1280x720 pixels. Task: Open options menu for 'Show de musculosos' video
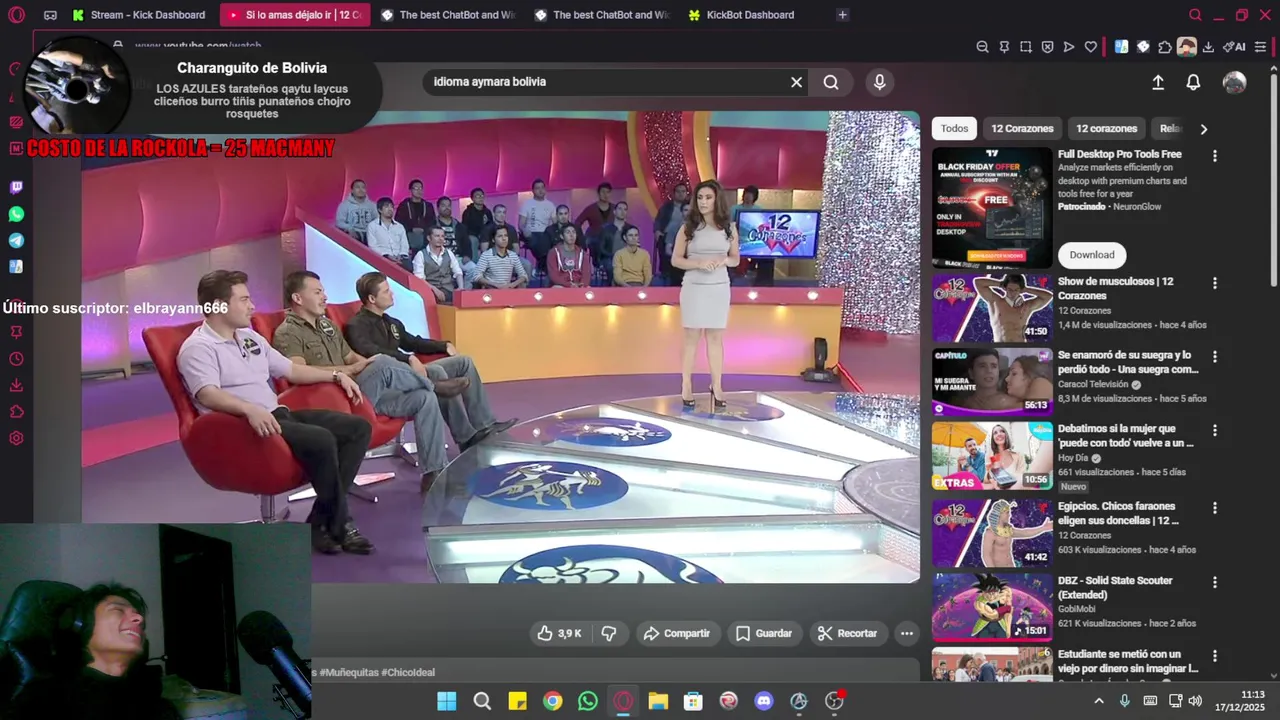pos(1215,283)
